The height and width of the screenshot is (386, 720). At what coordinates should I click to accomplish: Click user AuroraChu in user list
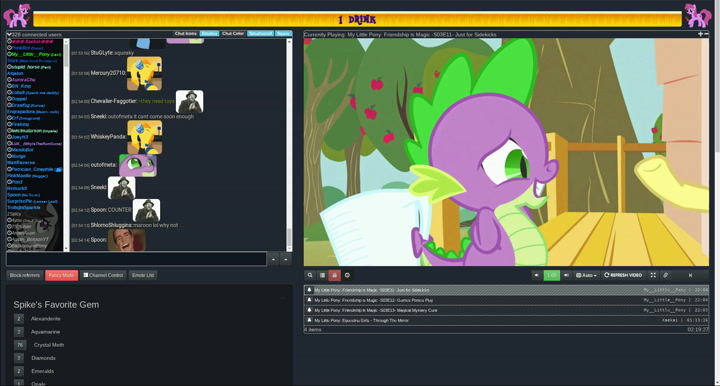pyautogui.click(x=23, y=79)
